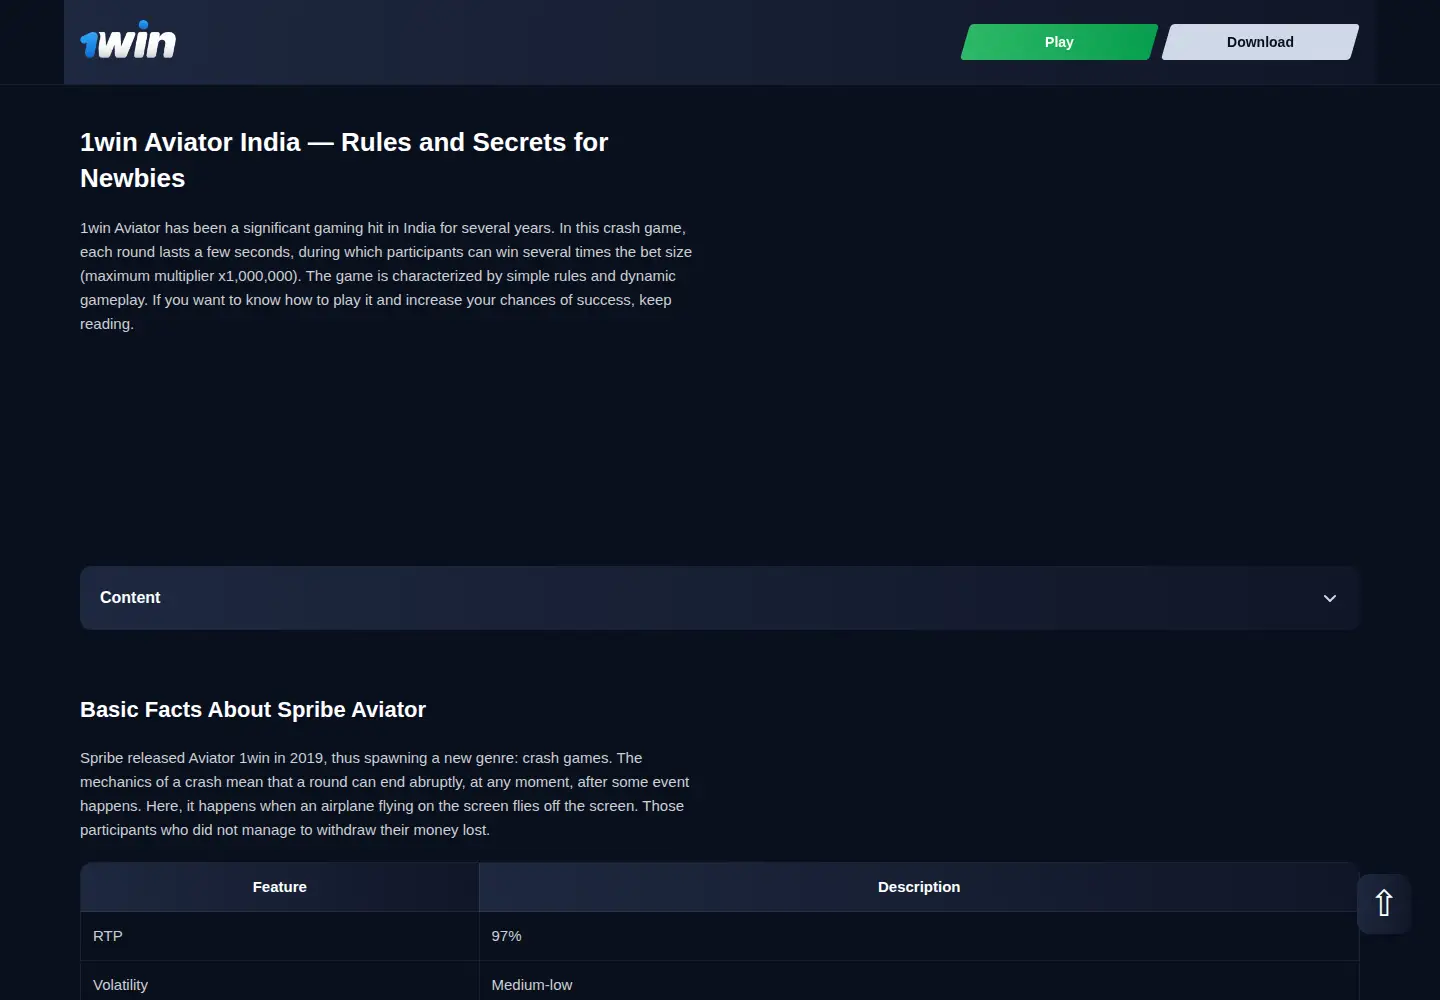Screen dimensions: 1440x1000
Task: Click the green Play button
Action: point(1059,42)
